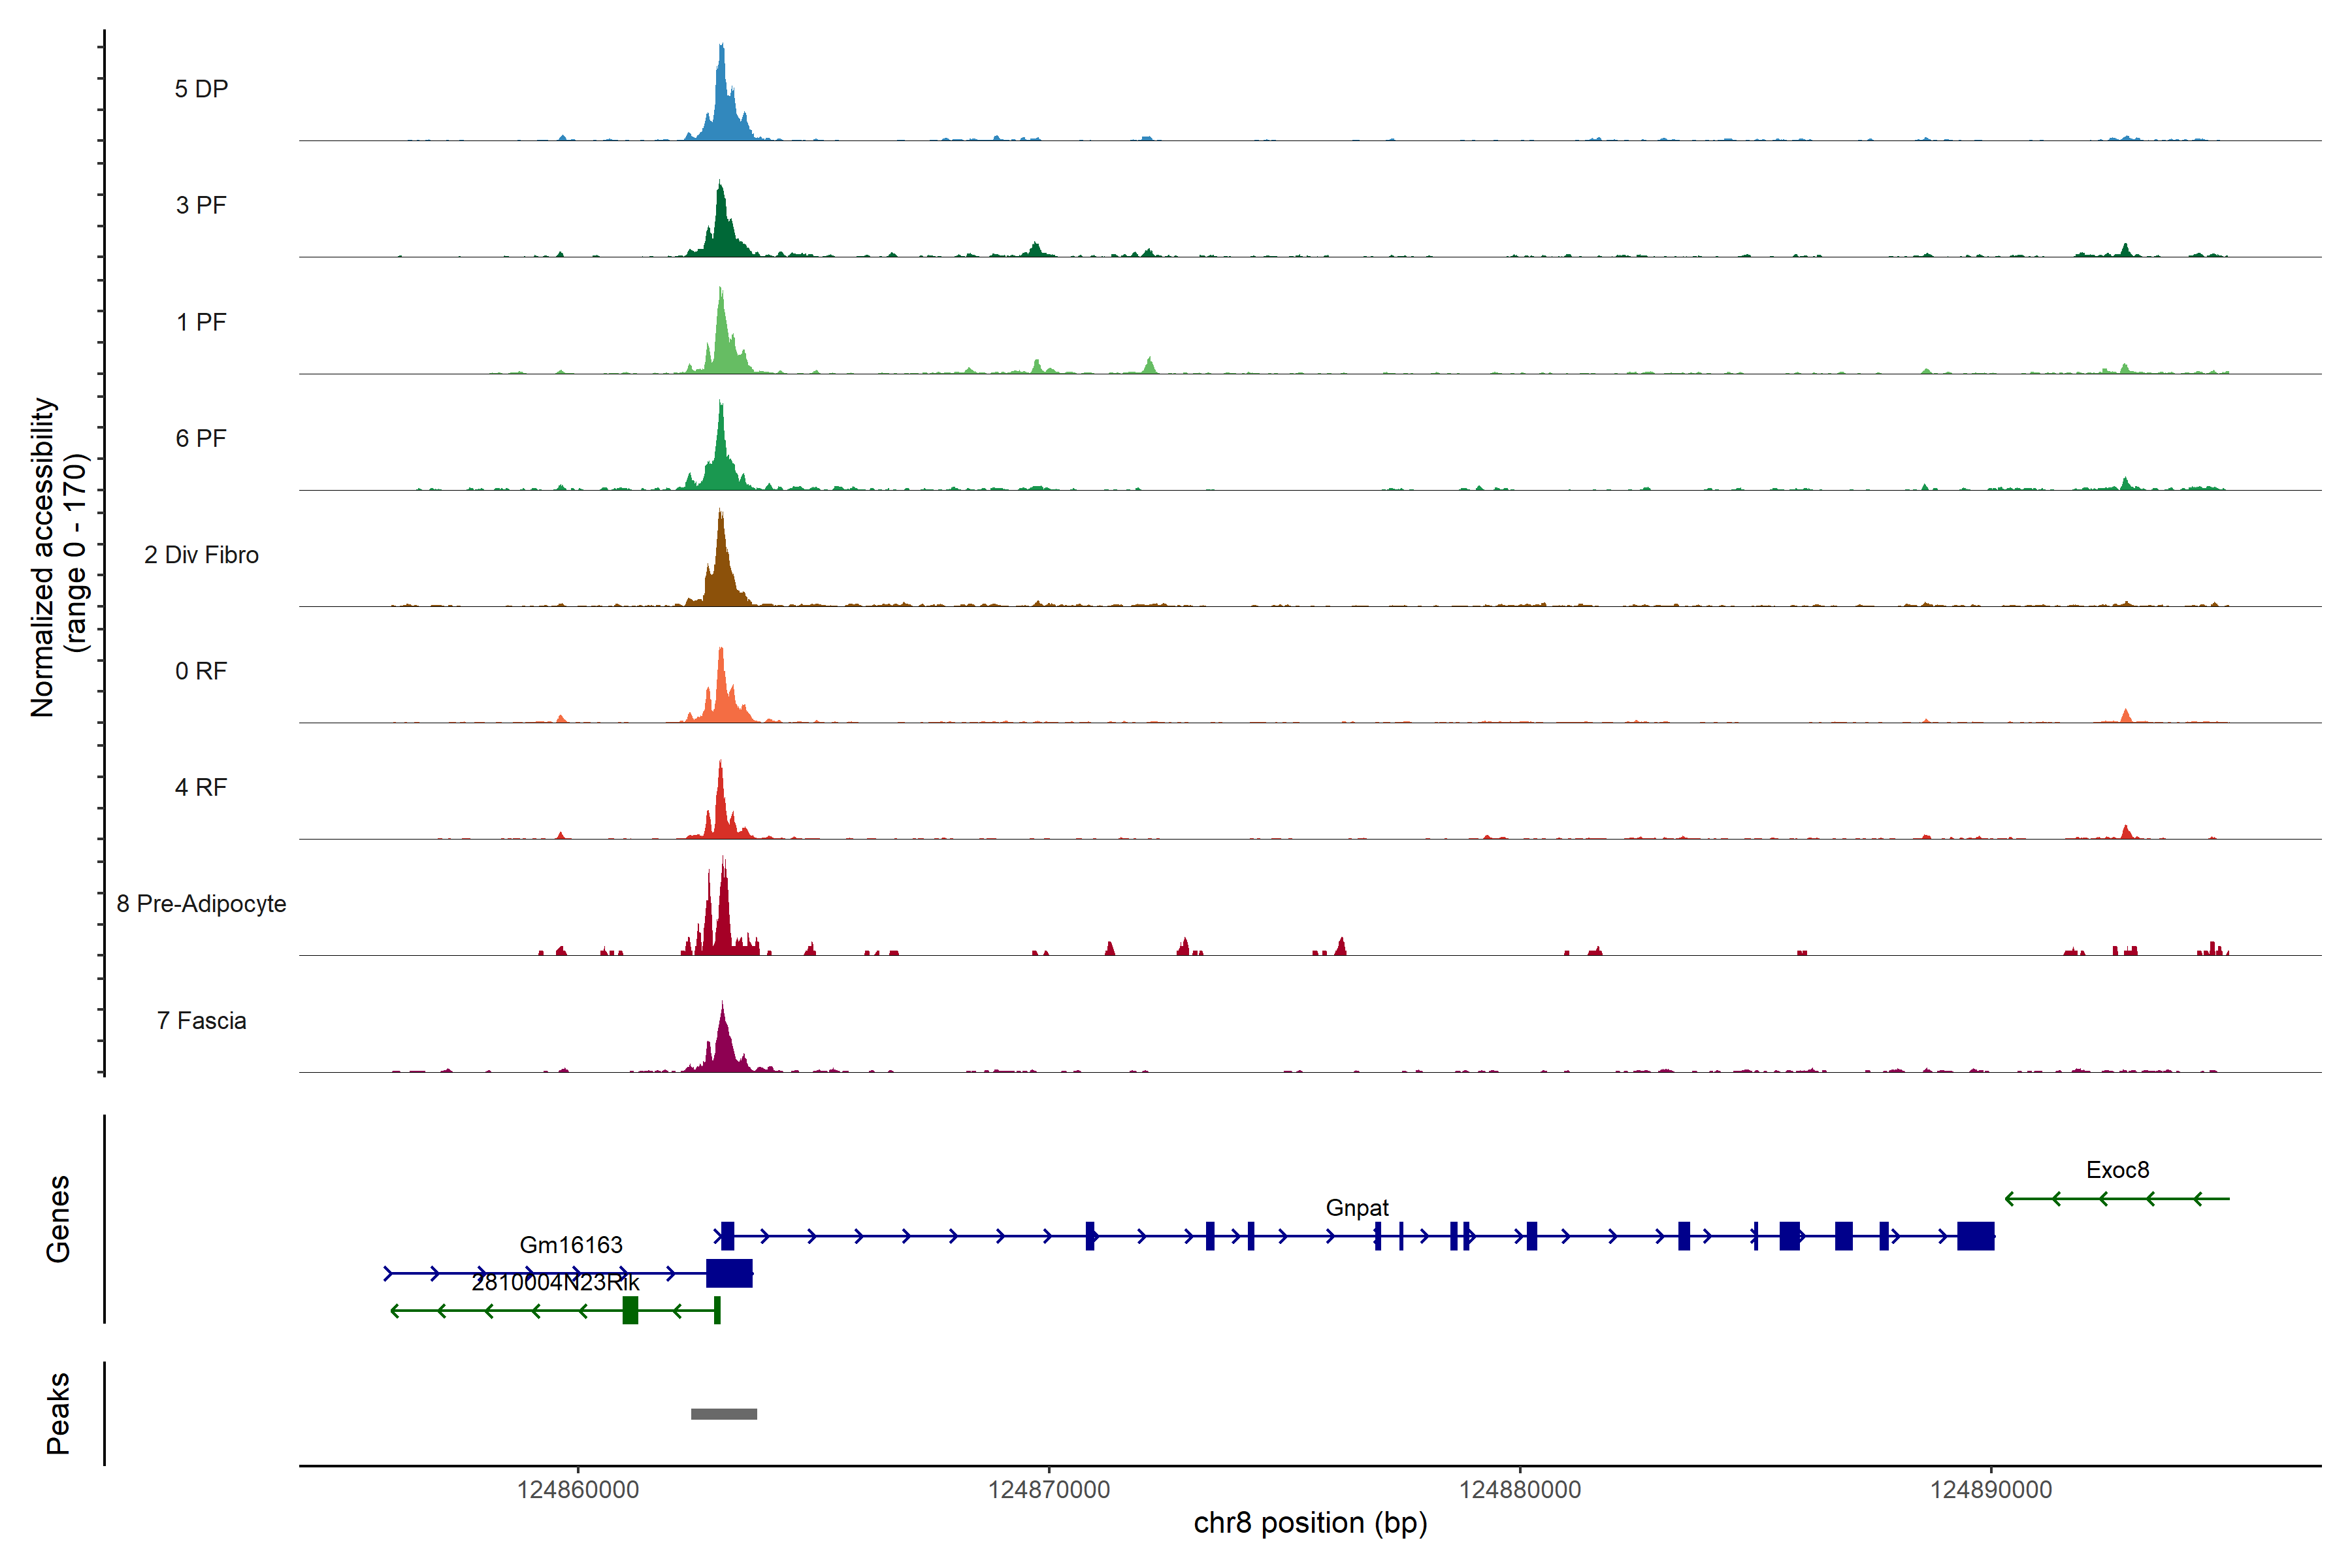Click the chr8 position (bp) axis title

[1310, 1523]
